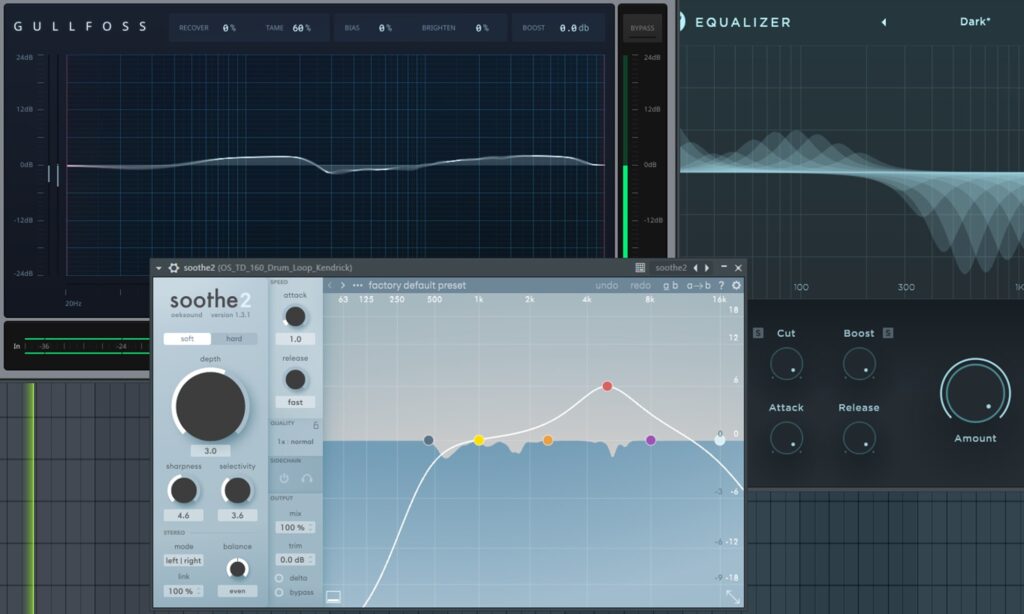Click the Attack knob in Equalizer
This screenshot has height=614, width=1024.
point(786,438)
